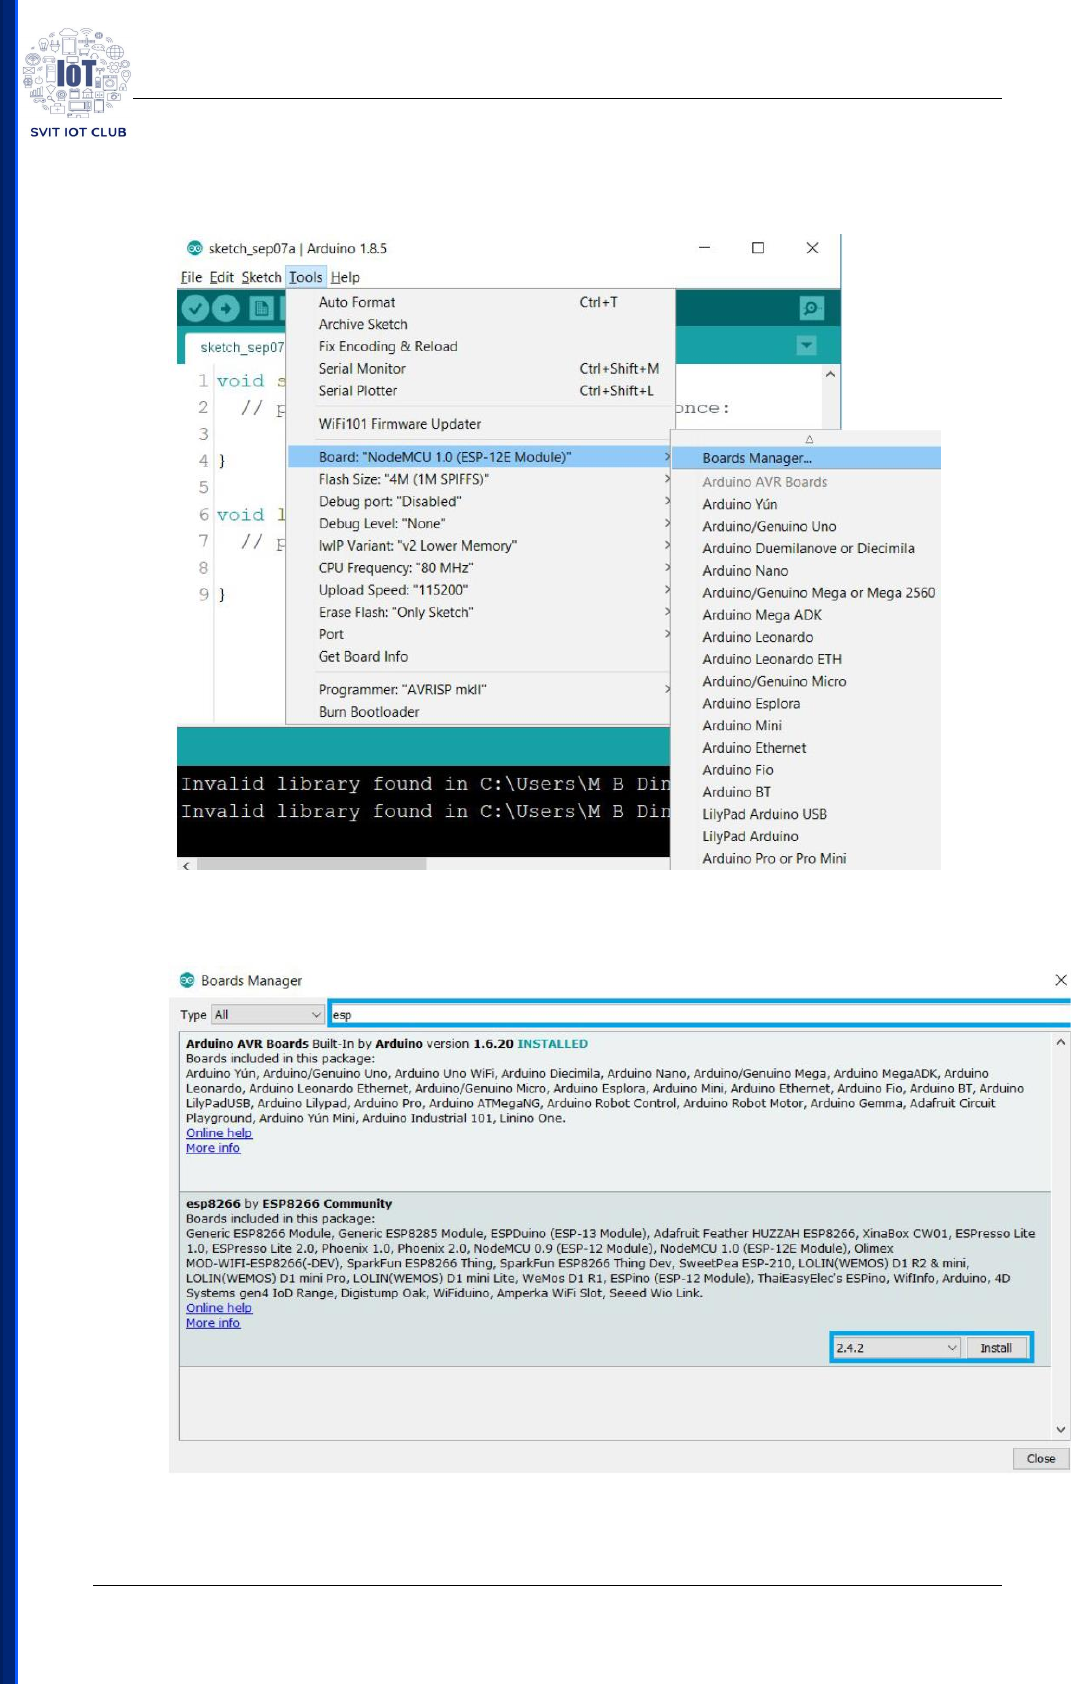Screen dimensions: 1071x1684
Task: Choose Fix Encoding & Reload
Action: click(480, 346)
